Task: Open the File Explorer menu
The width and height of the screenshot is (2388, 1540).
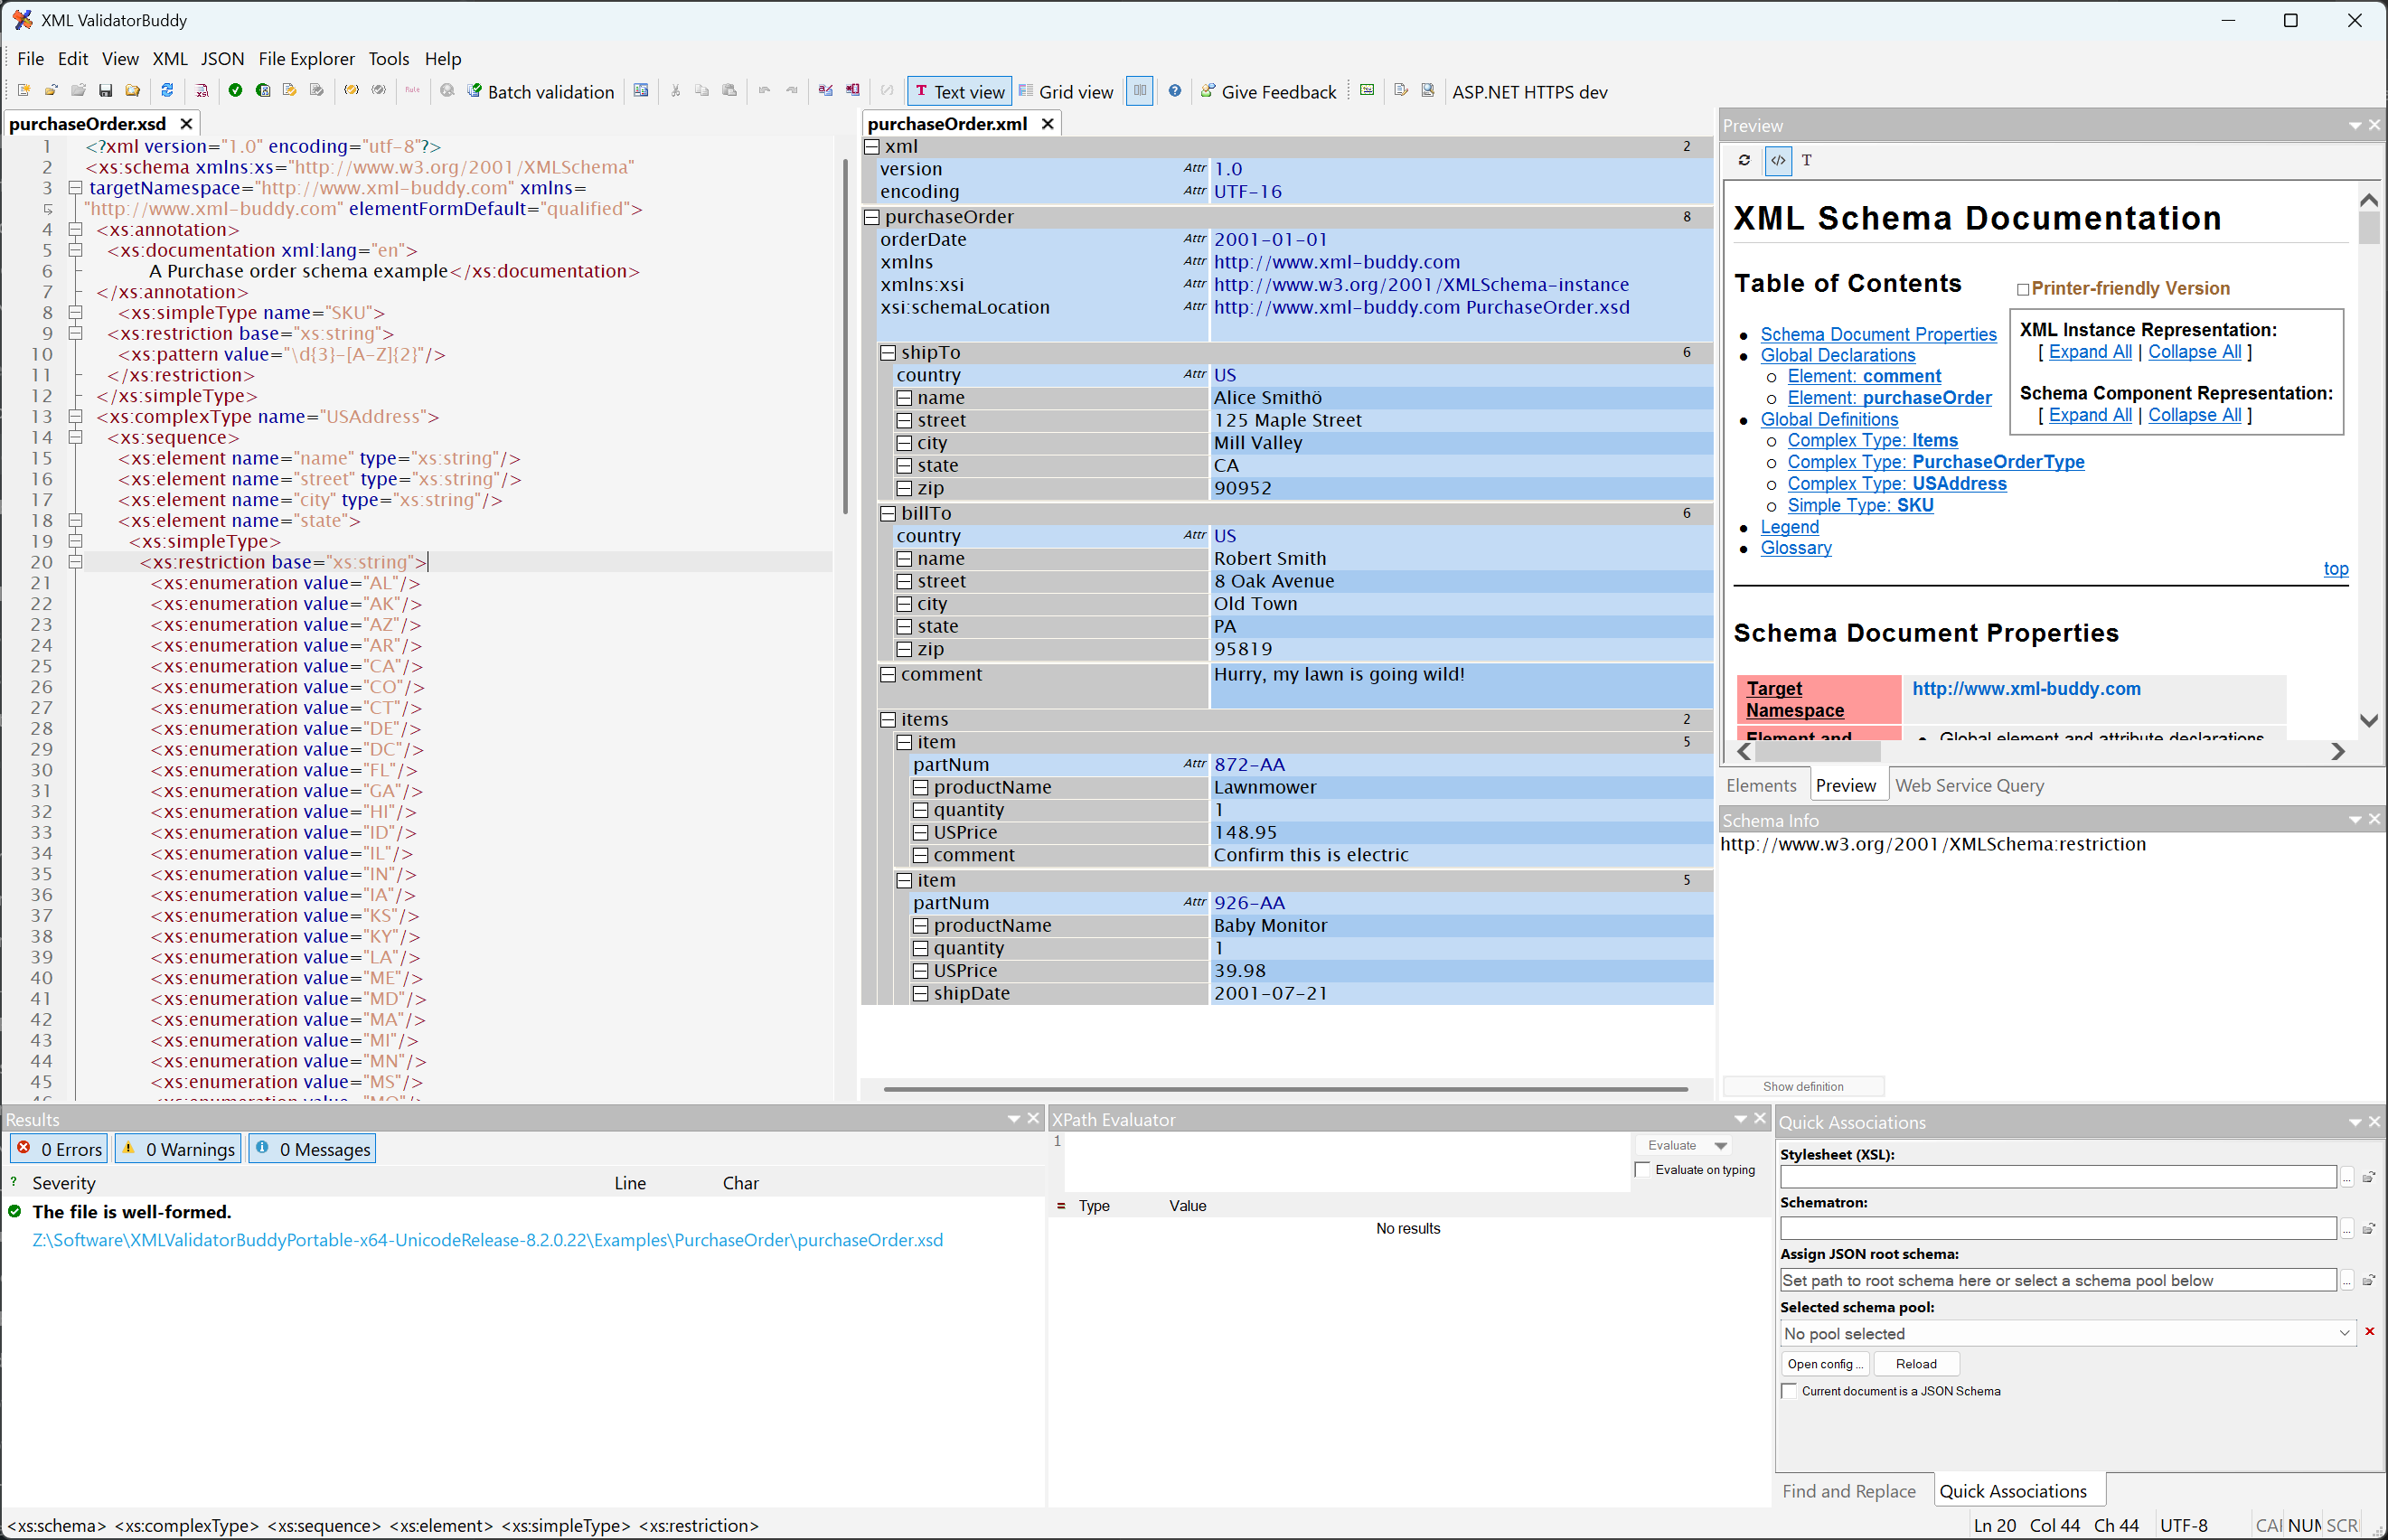Action: point(306,59)
